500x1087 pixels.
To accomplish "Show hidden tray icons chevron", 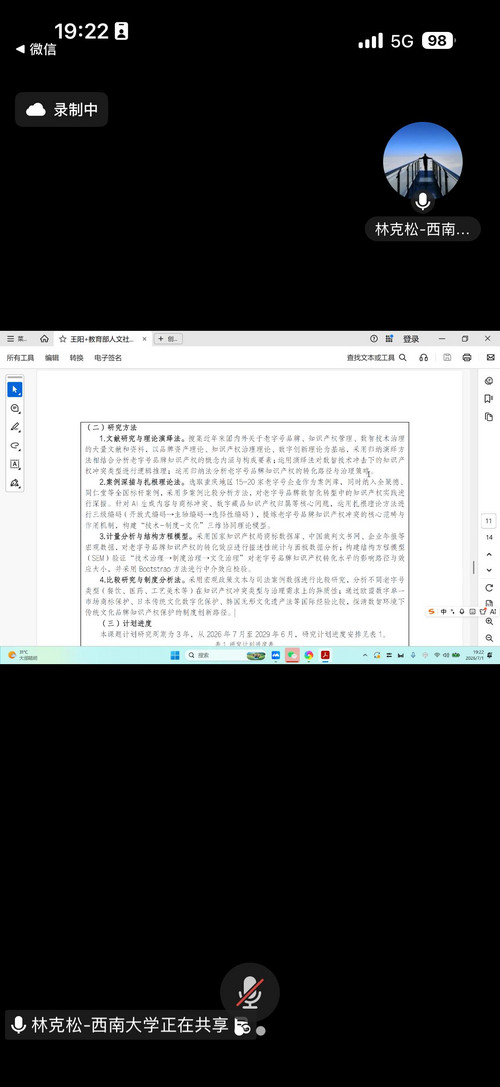I will (367, 655).
